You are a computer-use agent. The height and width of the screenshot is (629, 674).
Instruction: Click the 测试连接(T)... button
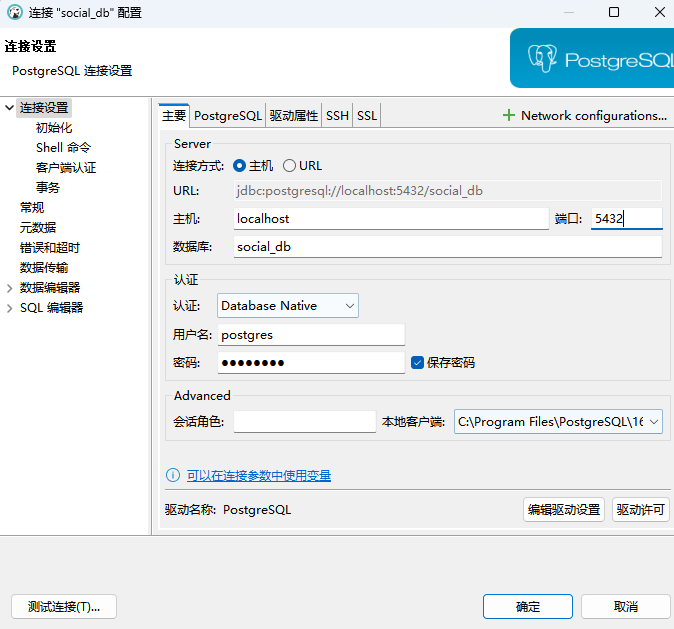(64, 607)
